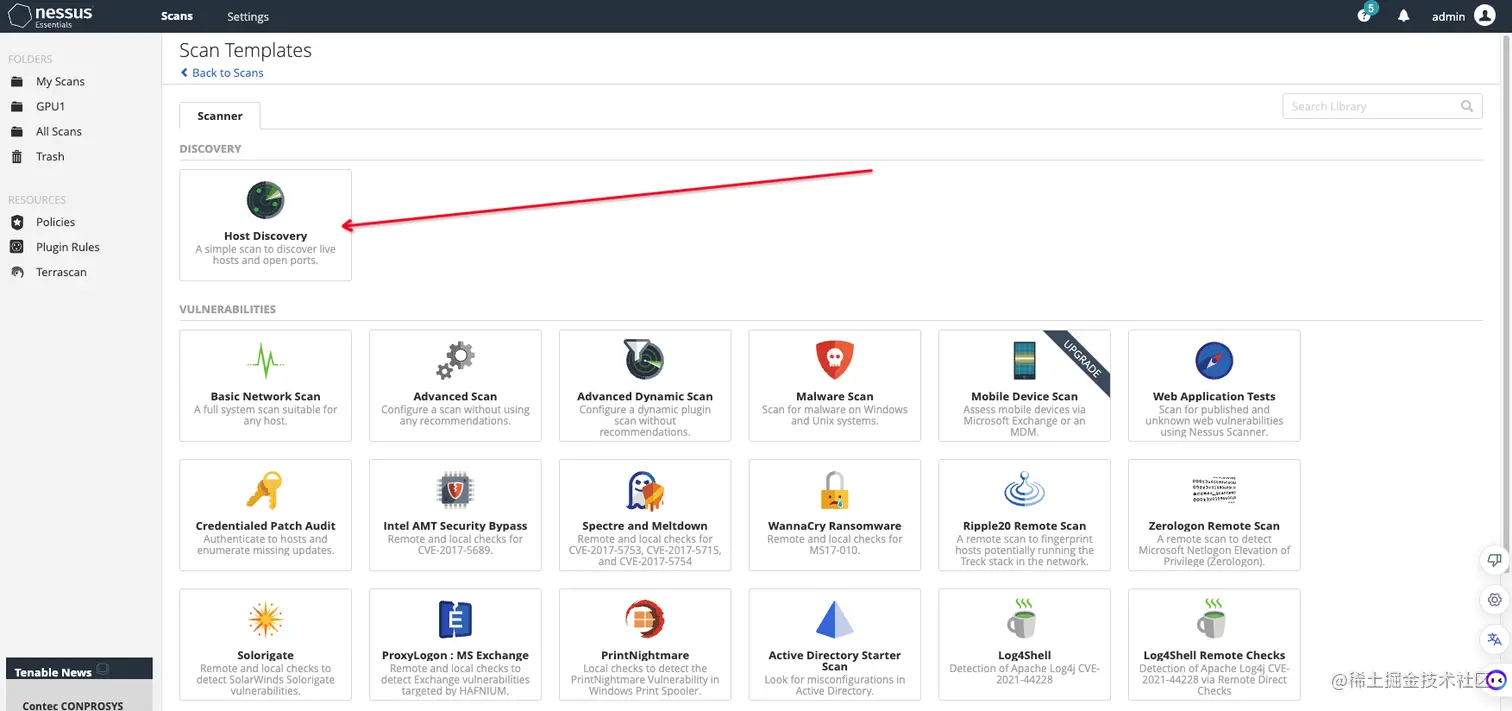Choose the Basic Network Scan title
This screenshot has width=1512, height=711.
266,397
